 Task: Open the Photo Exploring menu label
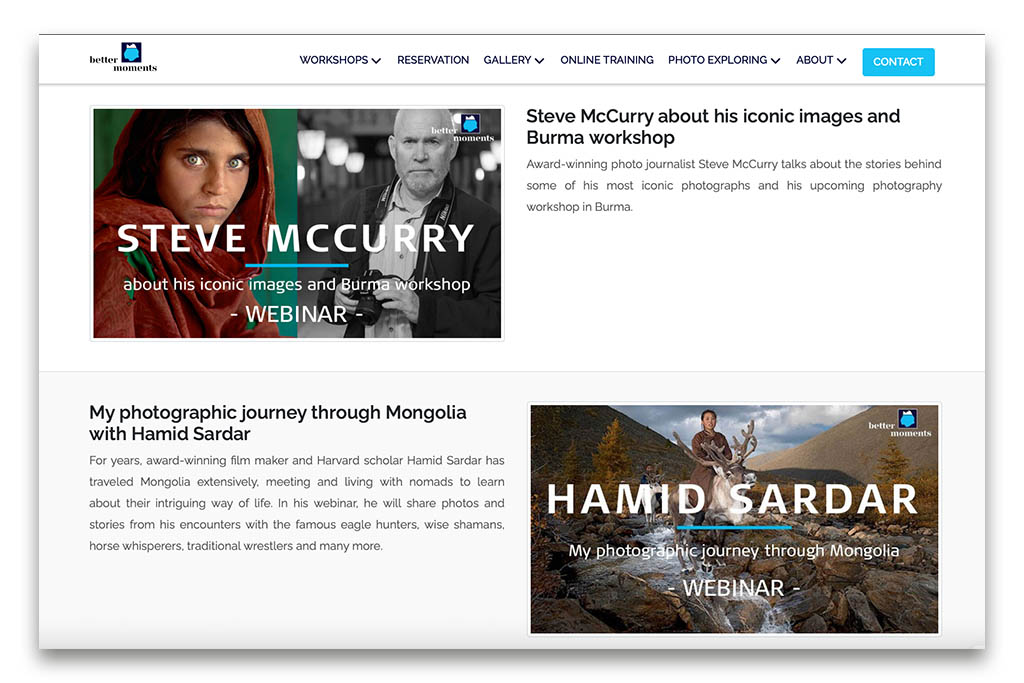click(717, 60)
